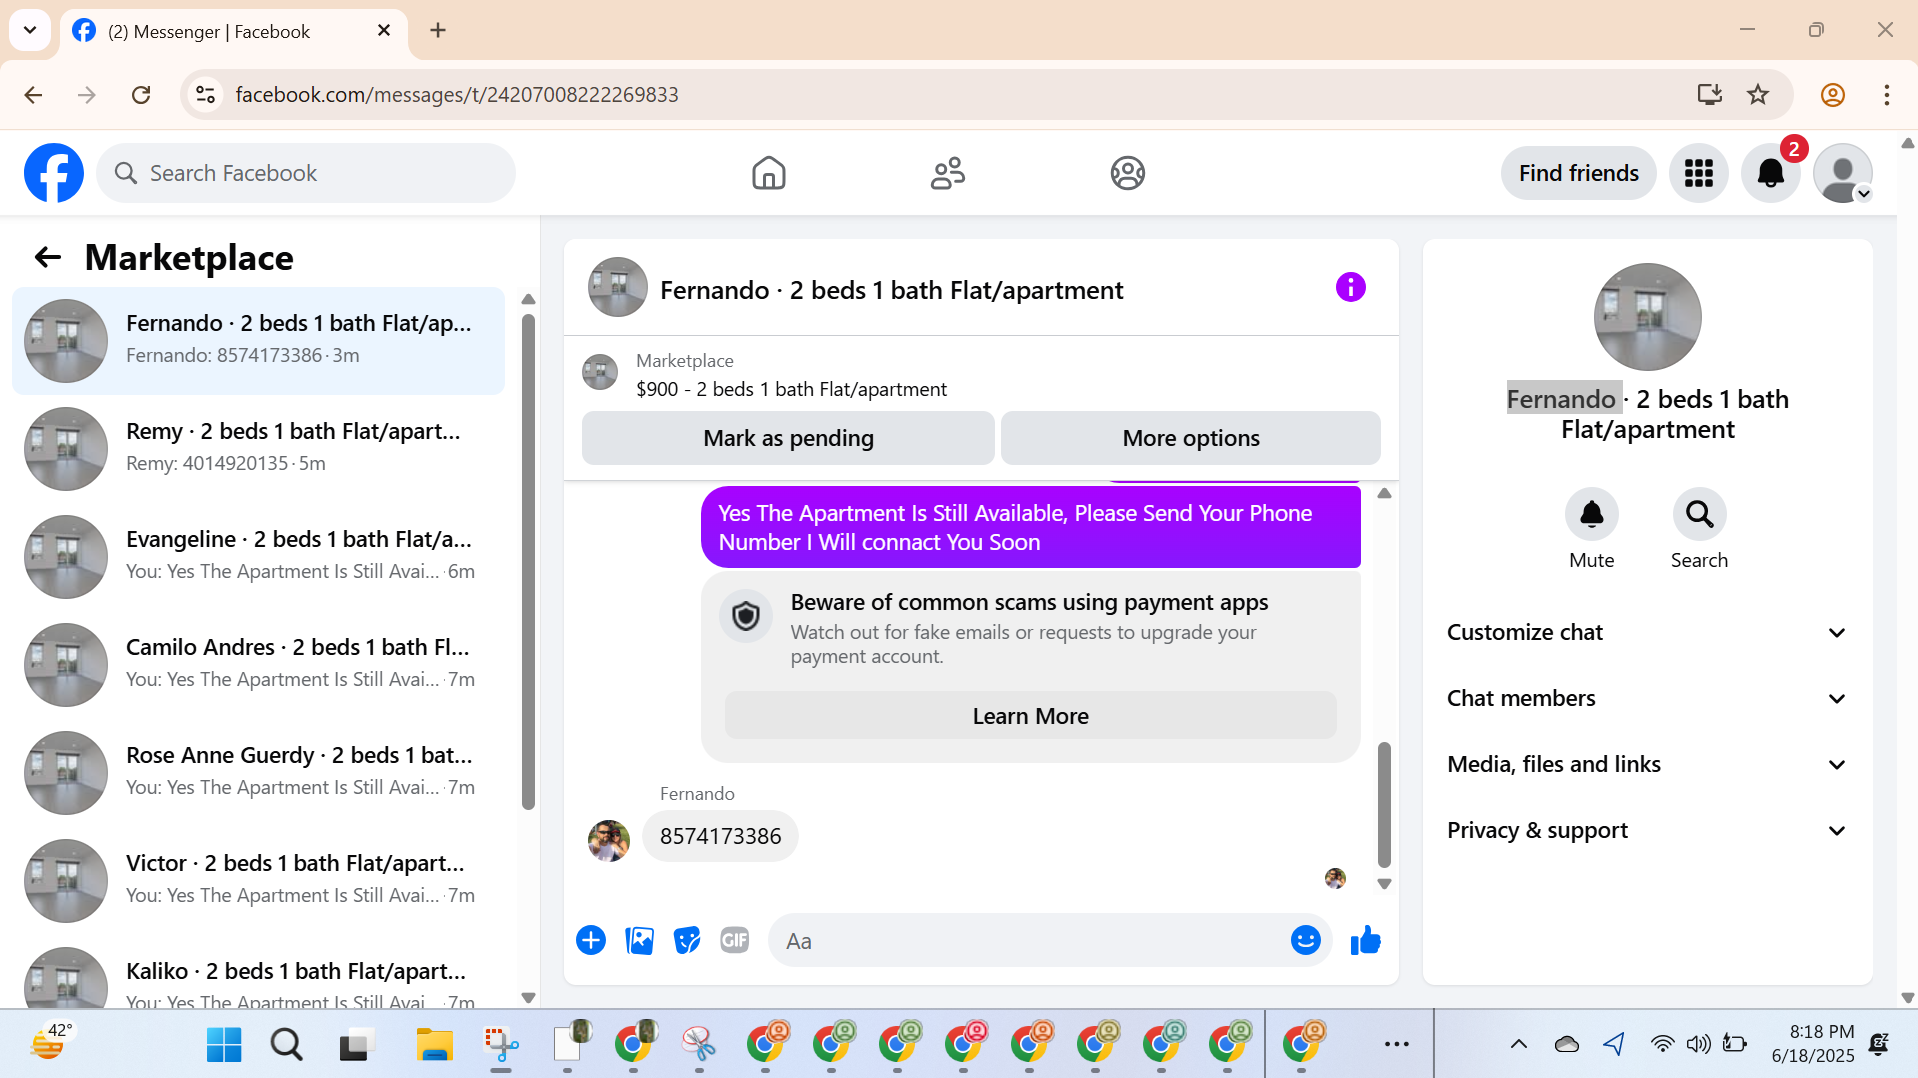1918x1078 pixels.
Task: Open Facebook home via the logo
Action: click(54, 173)
